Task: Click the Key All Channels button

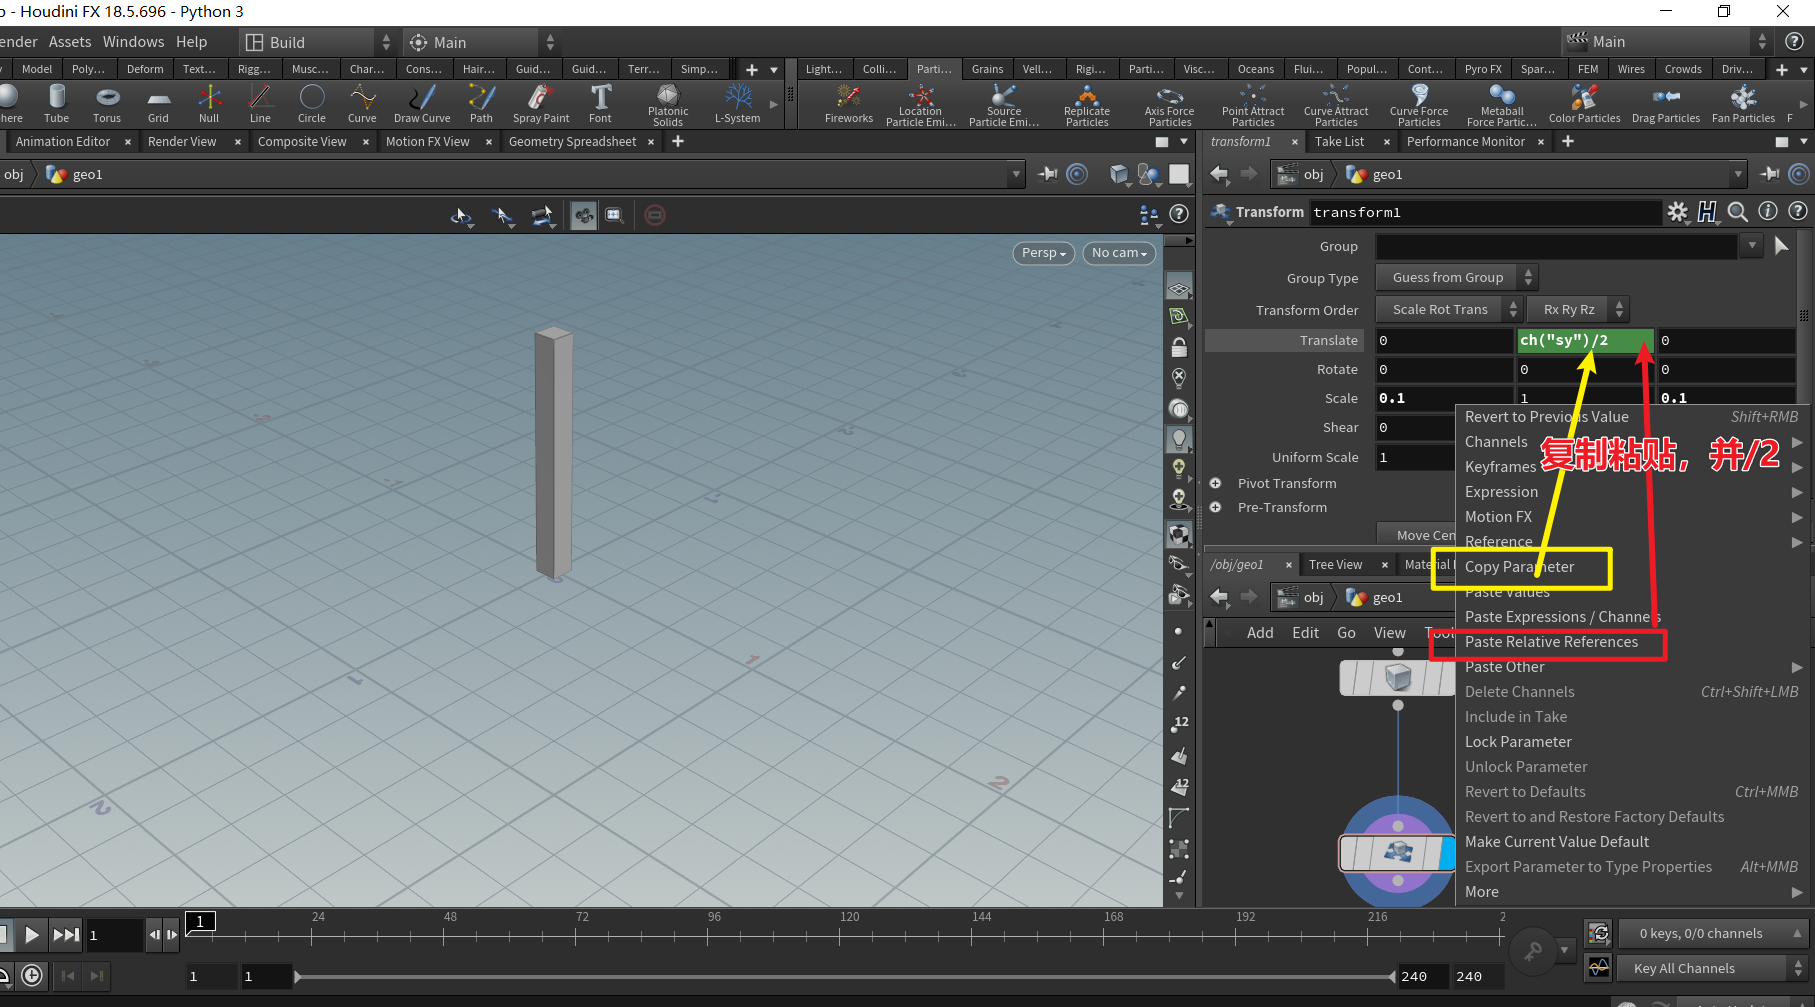Action: tap(1684, 968)
